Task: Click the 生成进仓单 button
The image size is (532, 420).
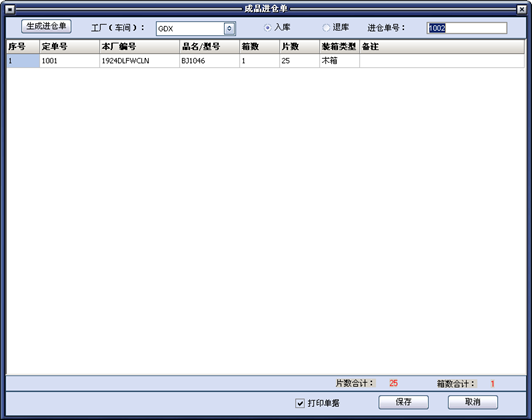Action: (46, 26)
